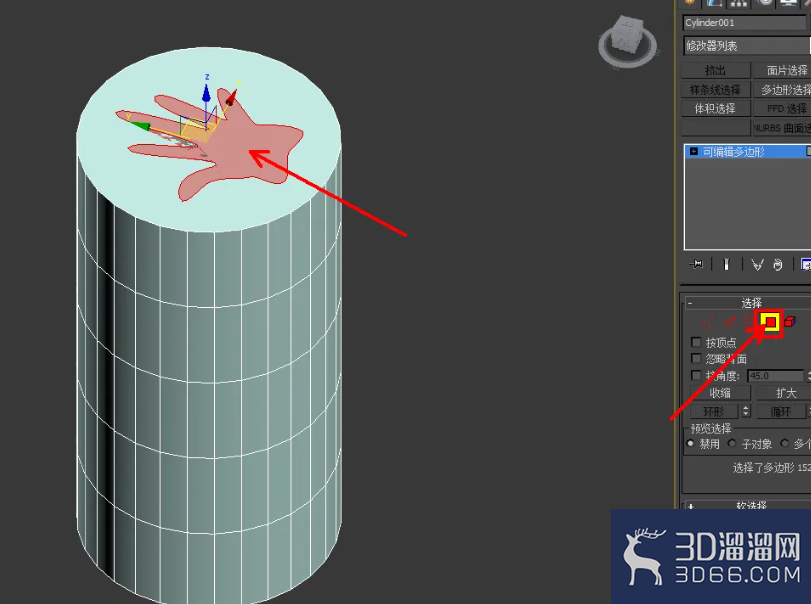
Task: Click Remove Modifier from stack icon
Action: (x=777, y=265)
